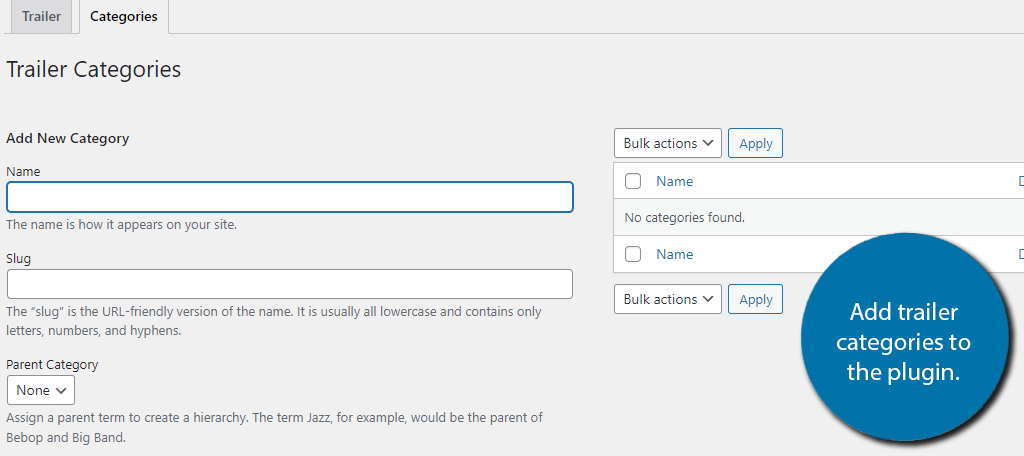
Task: Click the blue trailer categories callout circle
Action: (x=903, y=336)
